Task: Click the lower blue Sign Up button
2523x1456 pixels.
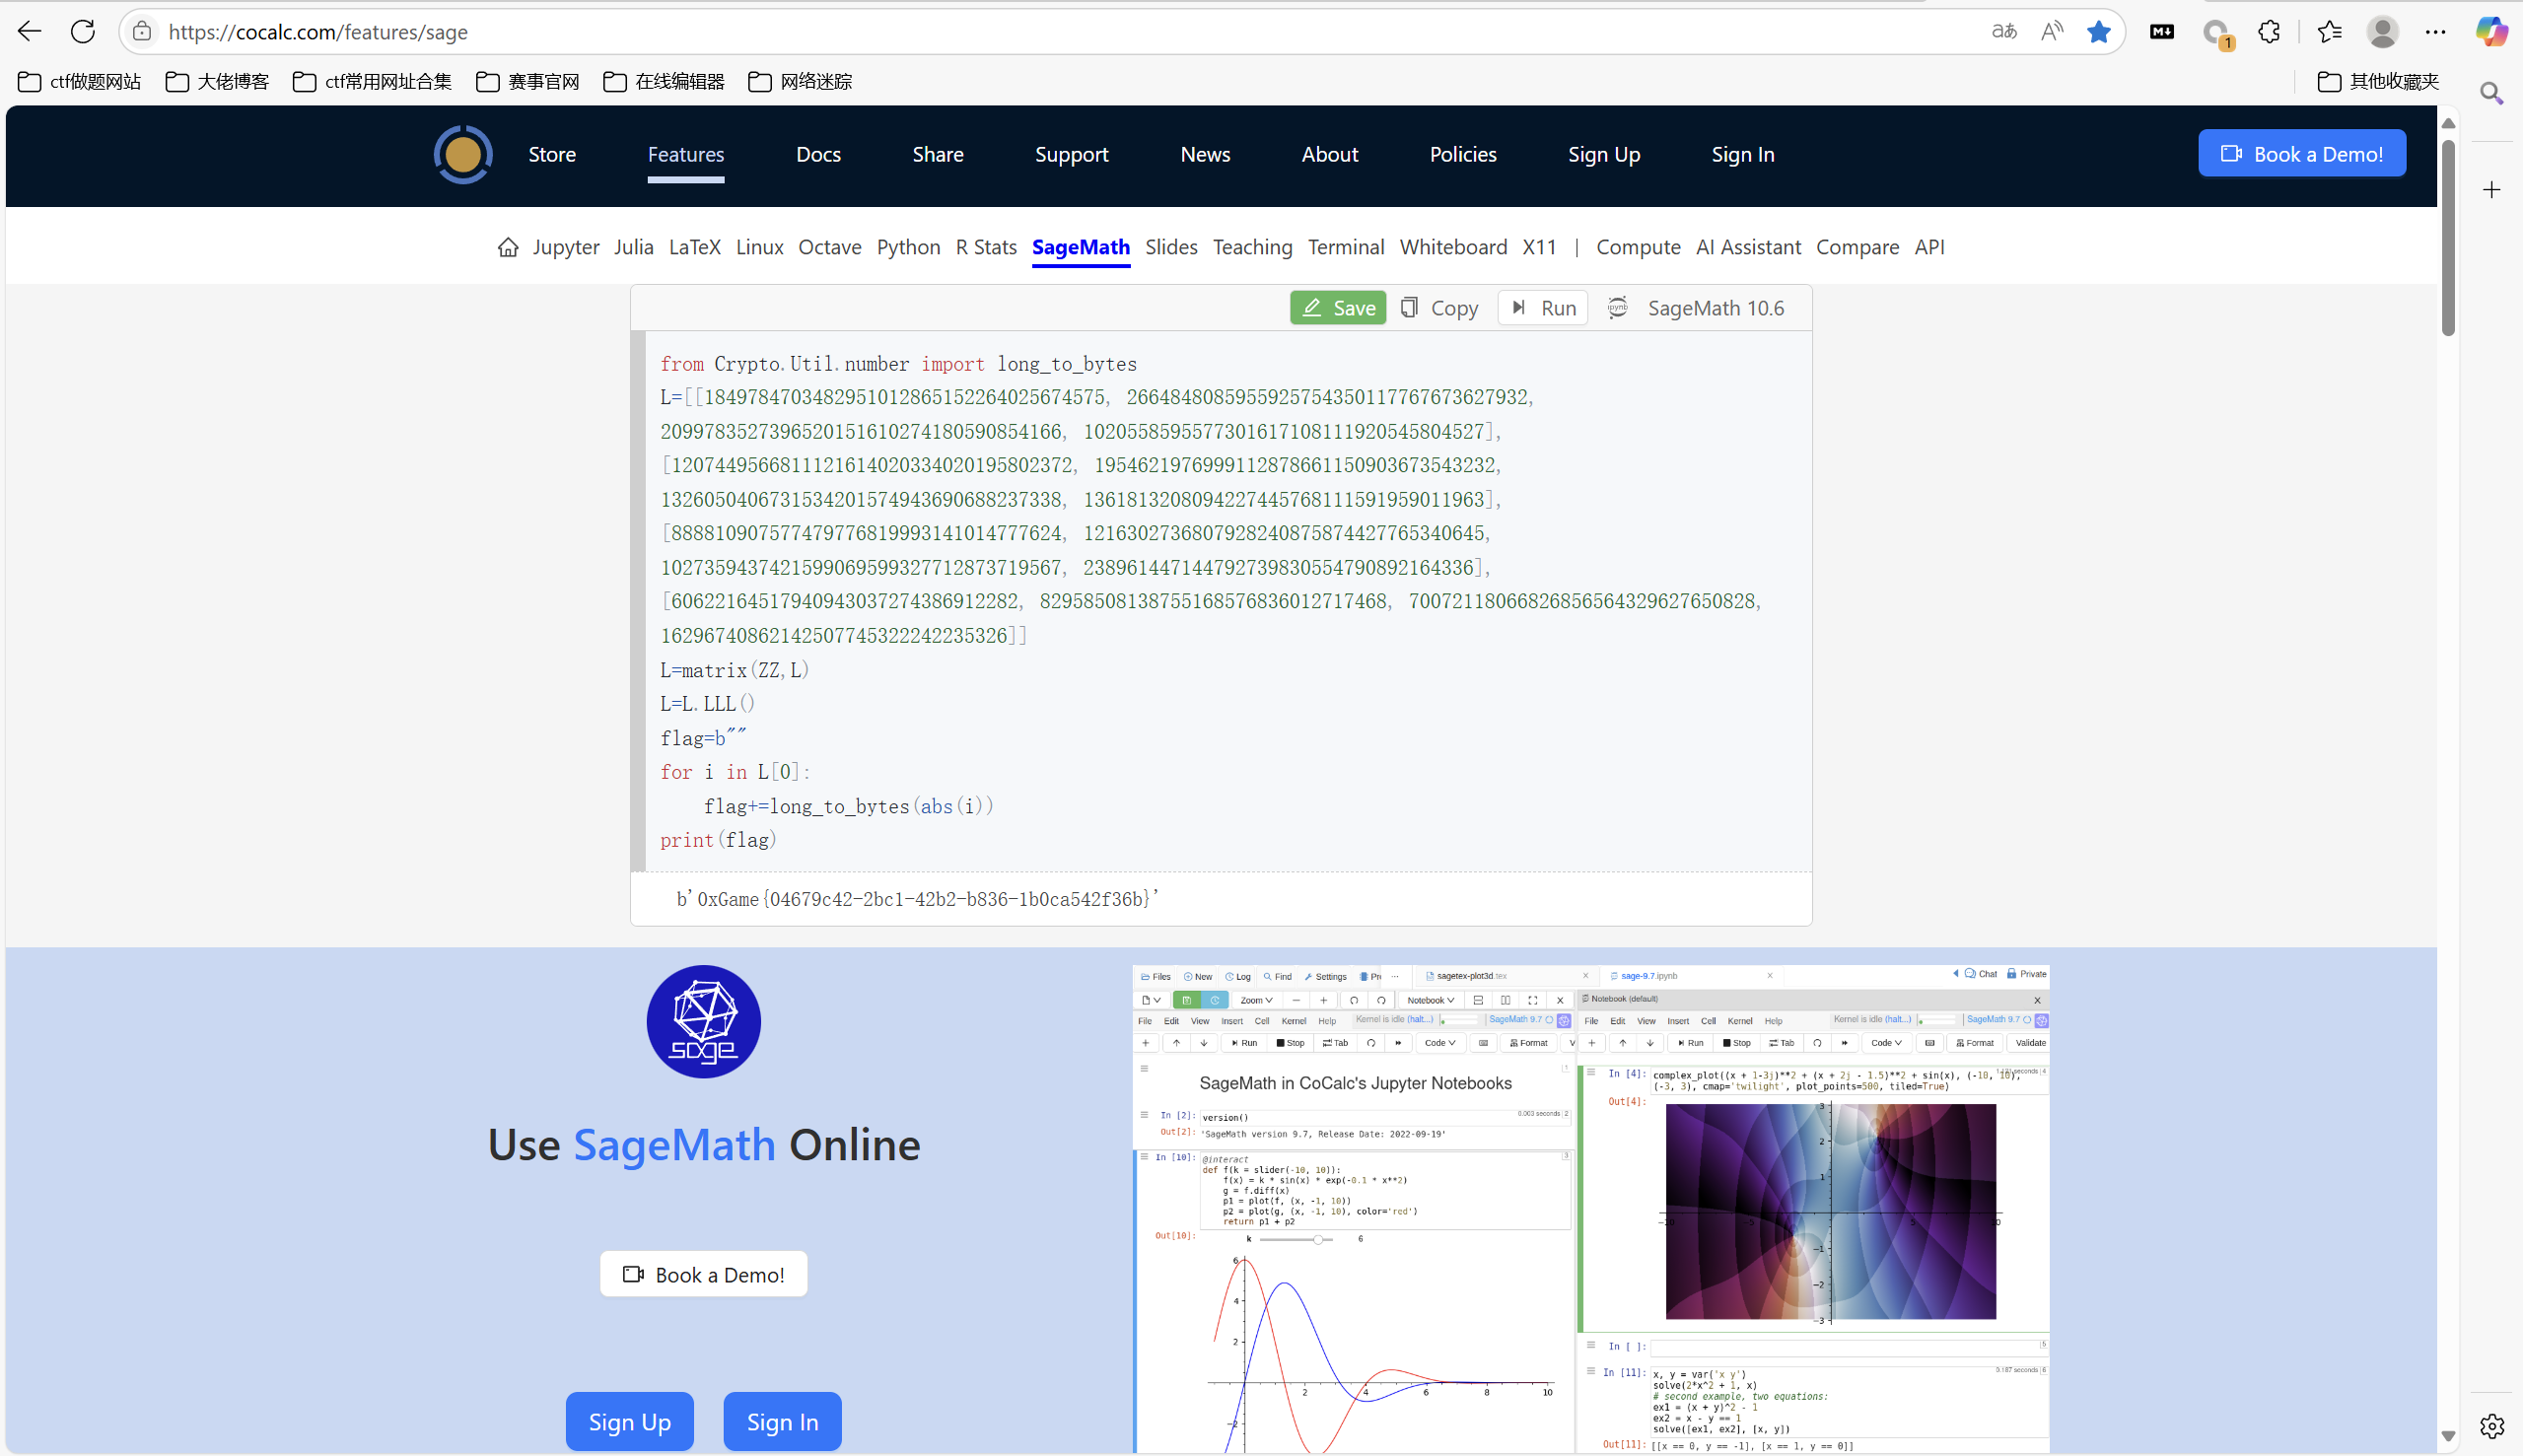Action: click(630, 1421)
